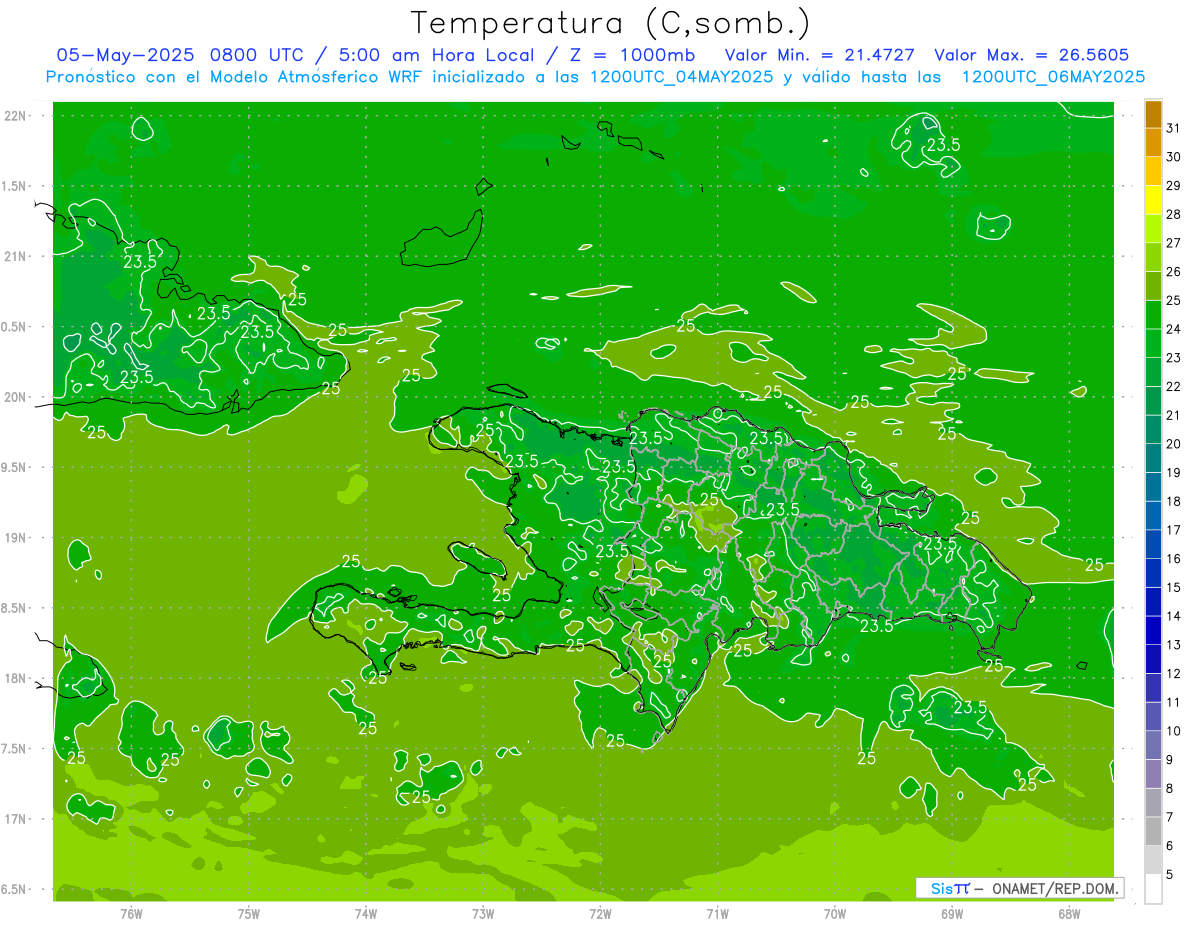Click the '72W' longitude label
This screenshot has height=927, width=1200.
[x=600, y=913]
